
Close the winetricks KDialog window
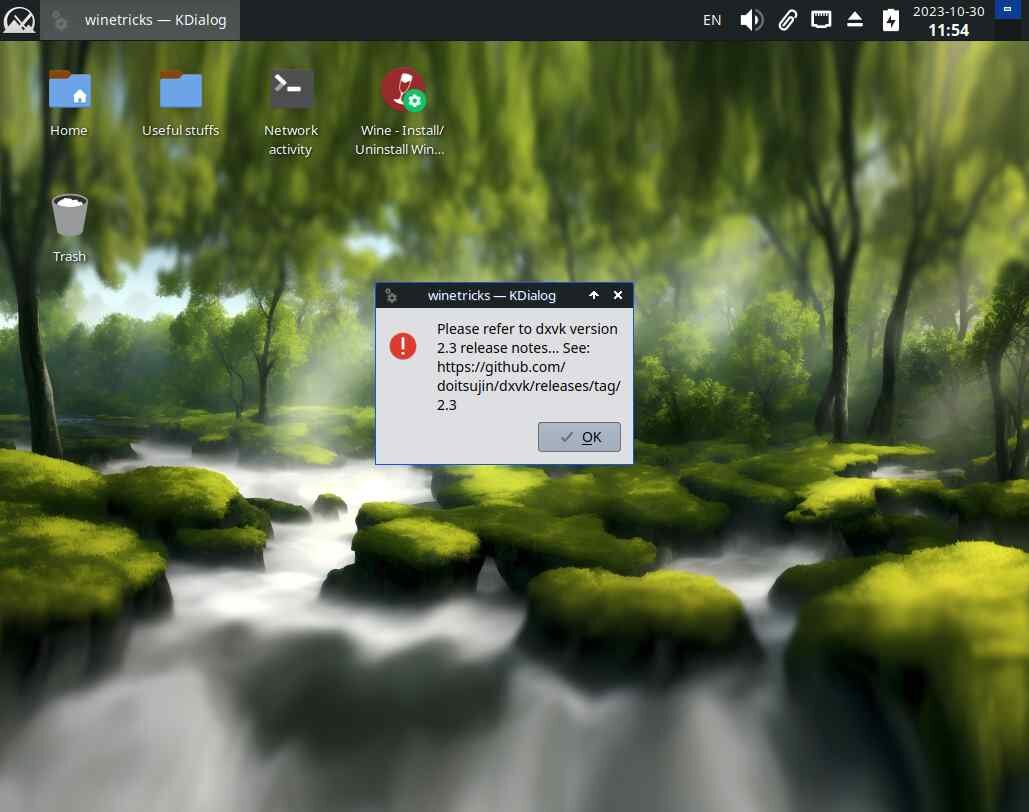(x=618, y=295)
